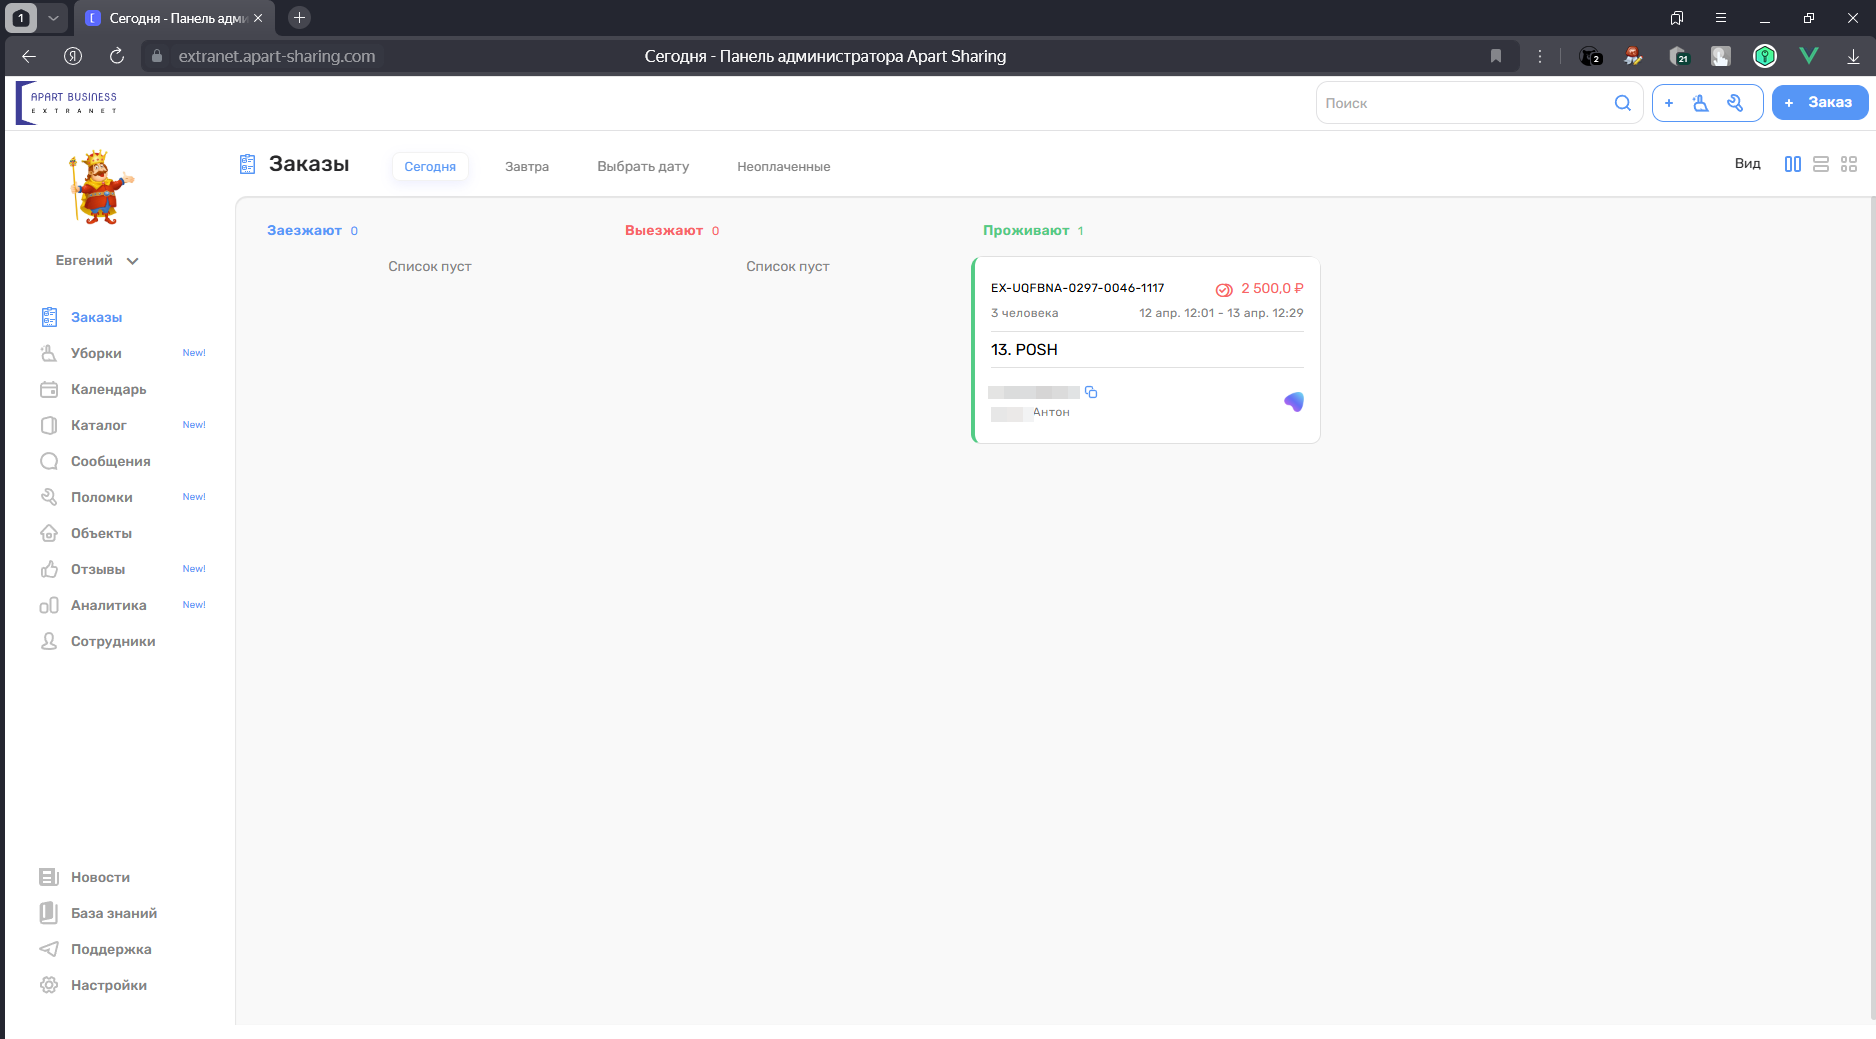Click the booking source logo on the POSH card
Screen dimensions: 1876x1039
pos(1294,402)
